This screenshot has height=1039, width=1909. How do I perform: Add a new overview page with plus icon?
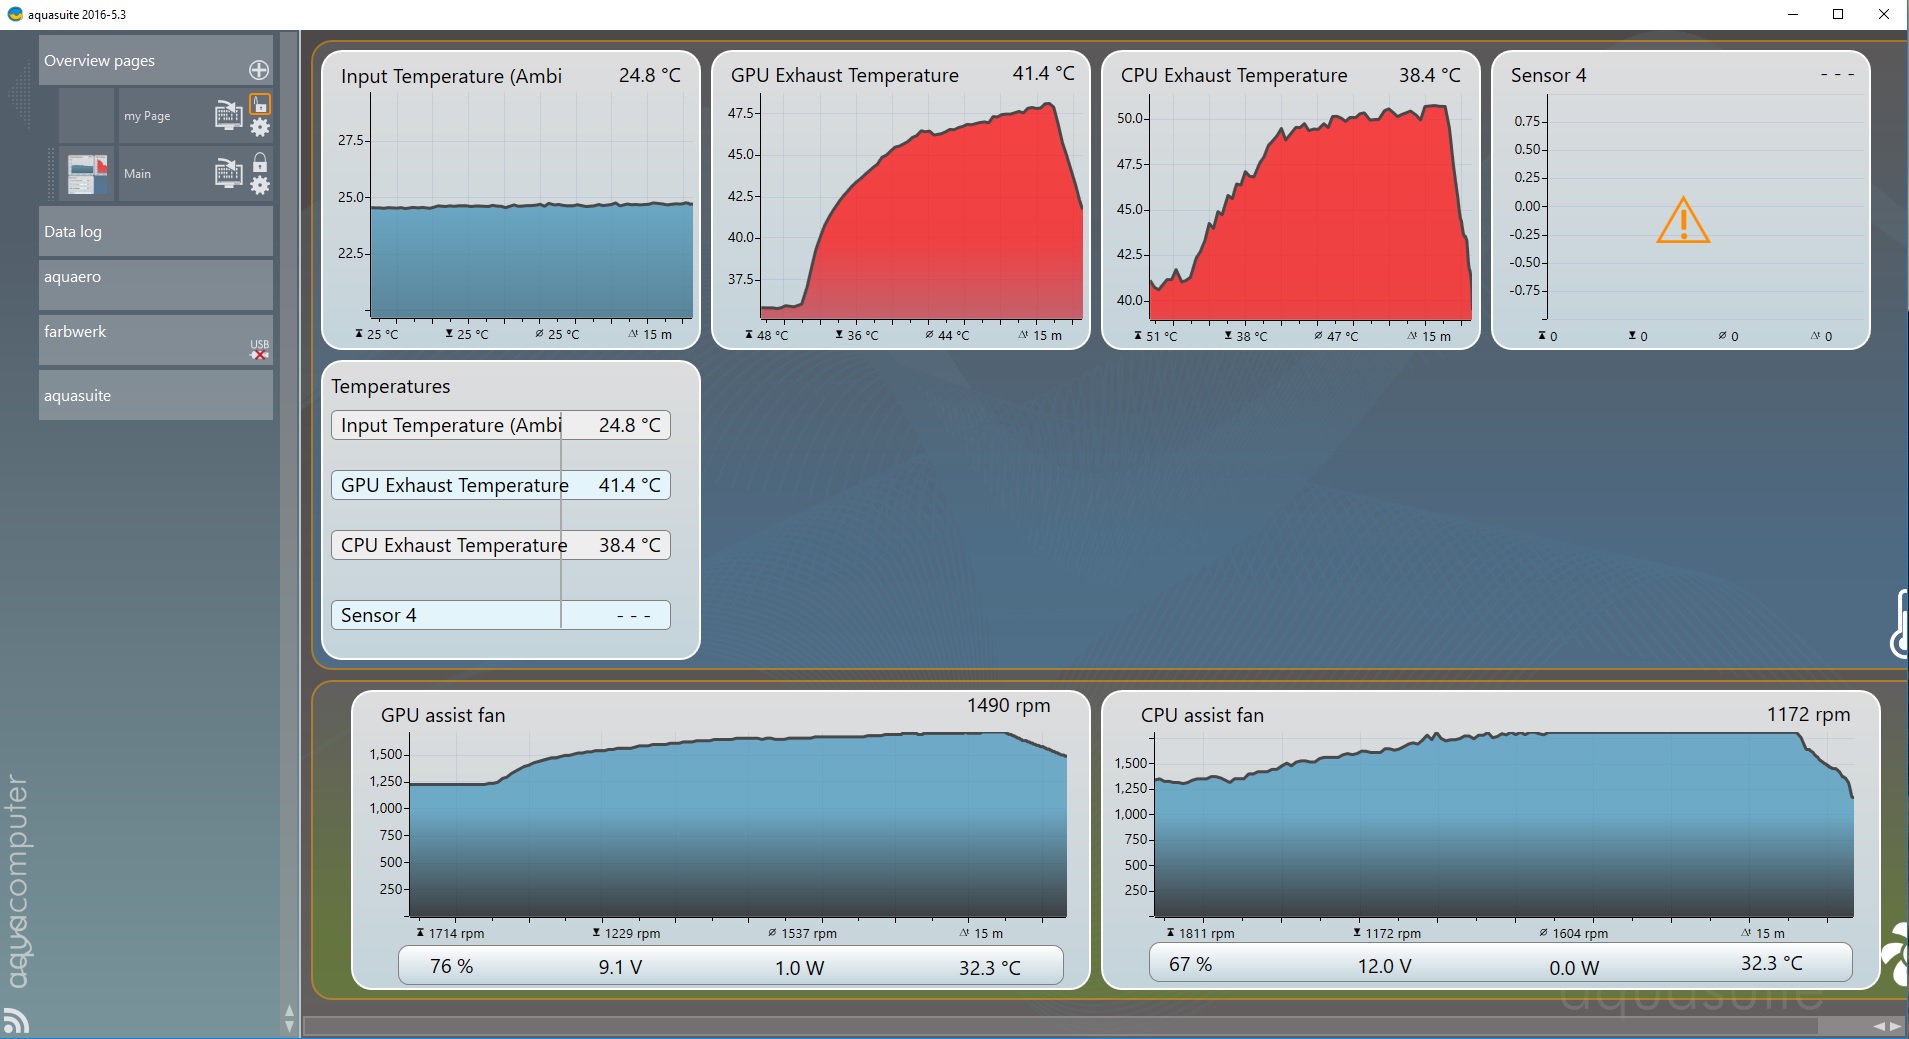[x=259, y=70]
